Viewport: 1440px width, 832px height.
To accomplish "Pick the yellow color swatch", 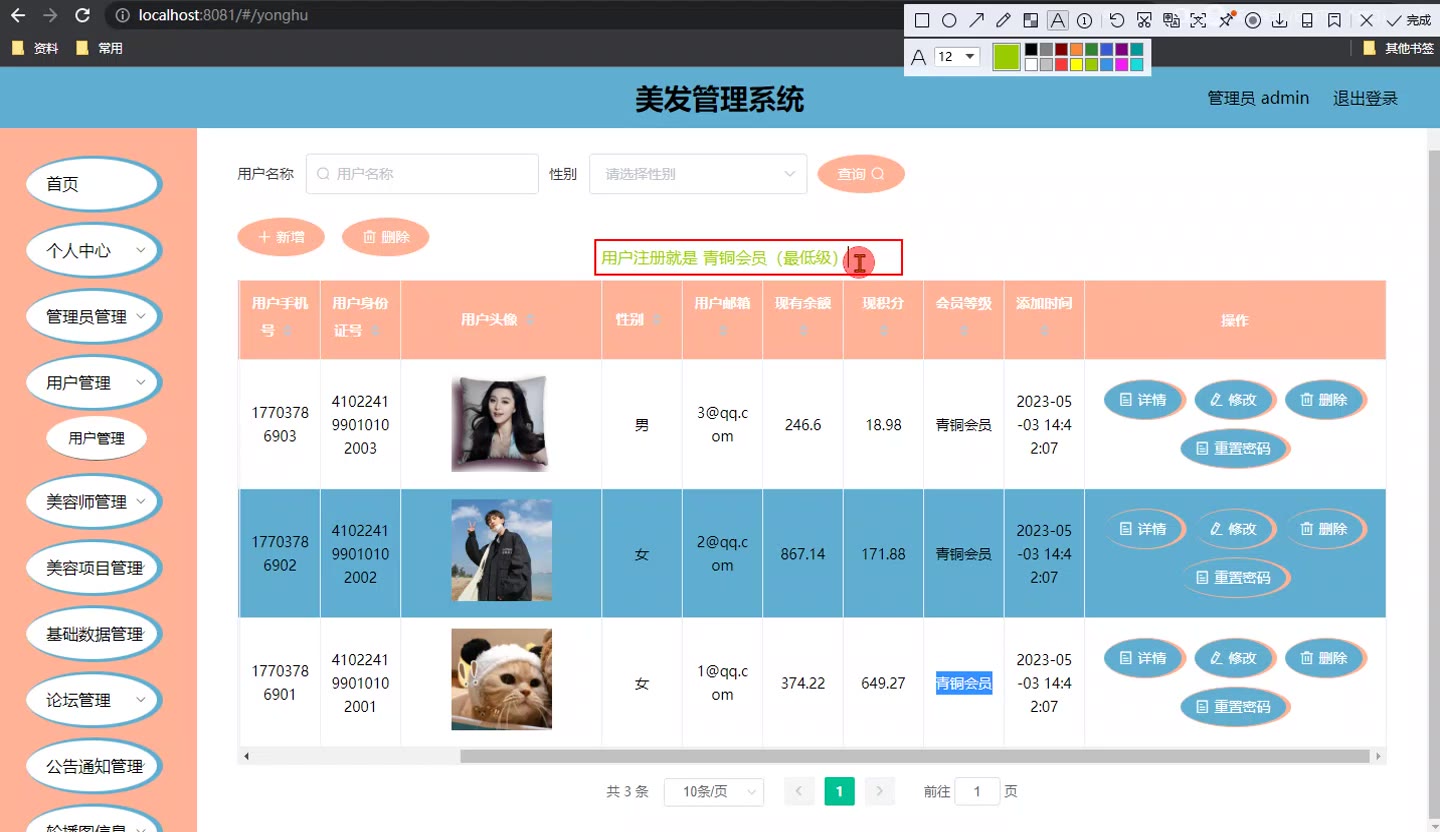I will click(1076, 65).
